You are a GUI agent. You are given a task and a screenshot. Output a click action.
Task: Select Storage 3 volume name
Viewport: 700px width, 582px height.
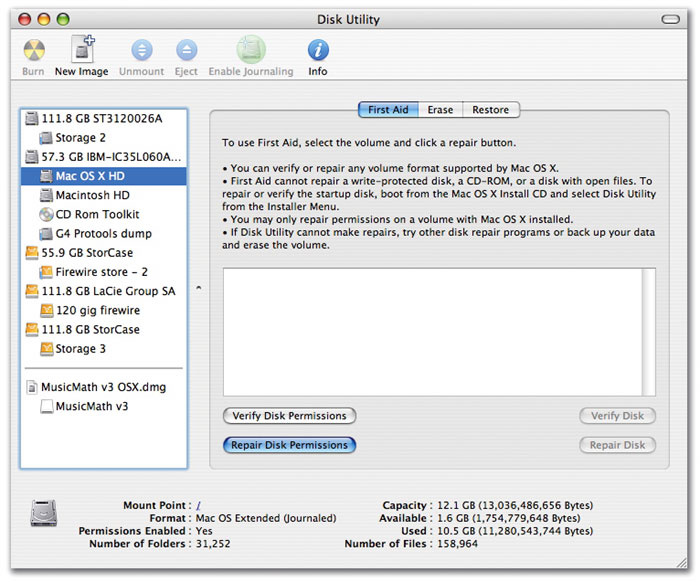click(x=80, y=349)
